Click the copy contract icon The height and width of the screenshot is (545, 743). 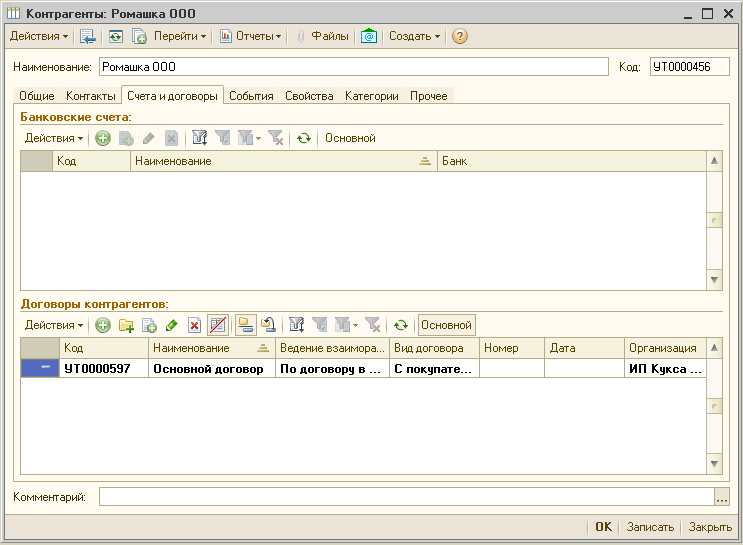pyautogui.click(x=149, y=325)
